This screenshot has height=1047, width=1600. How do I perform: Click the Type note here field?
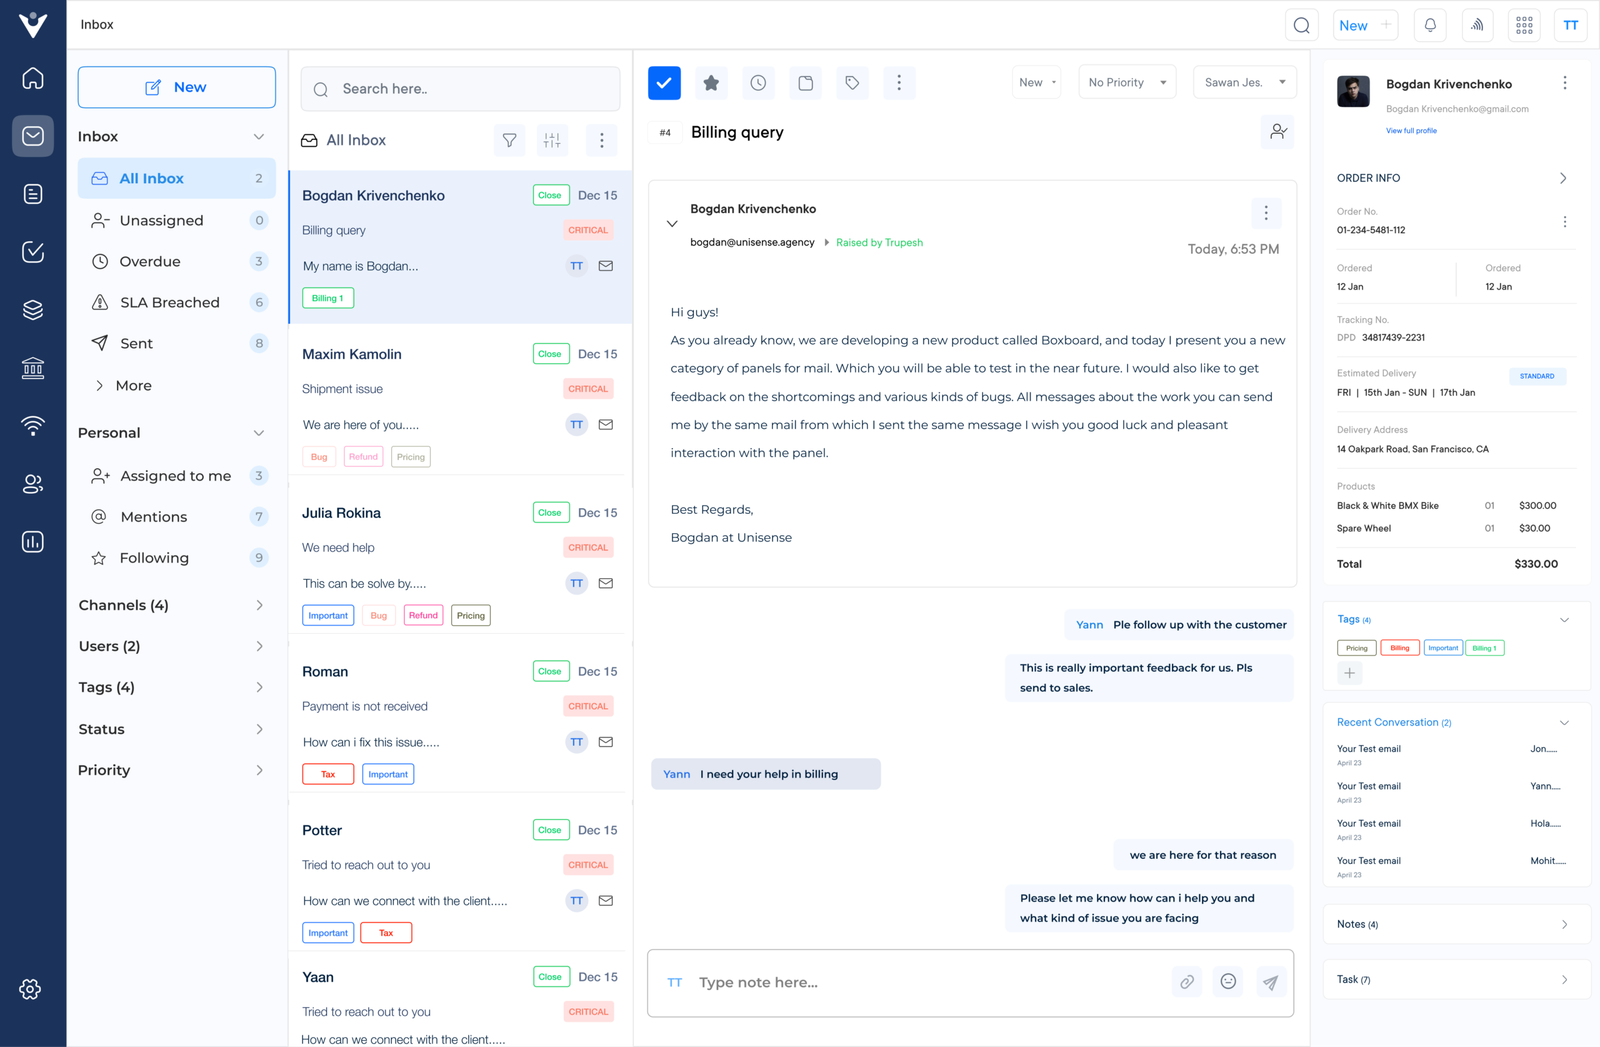pos(920,982)
